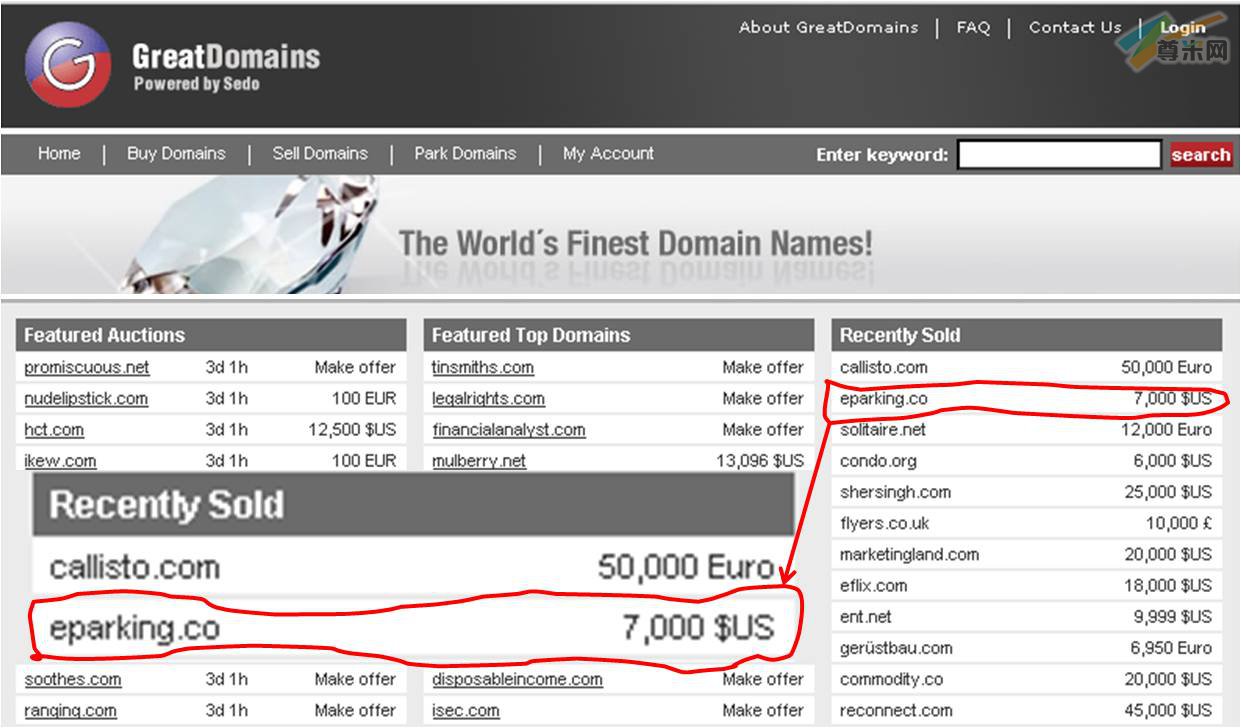Select gerüstbau.com sold entry
This screenshot has height=728, width=1241.
tap(896, 648)
